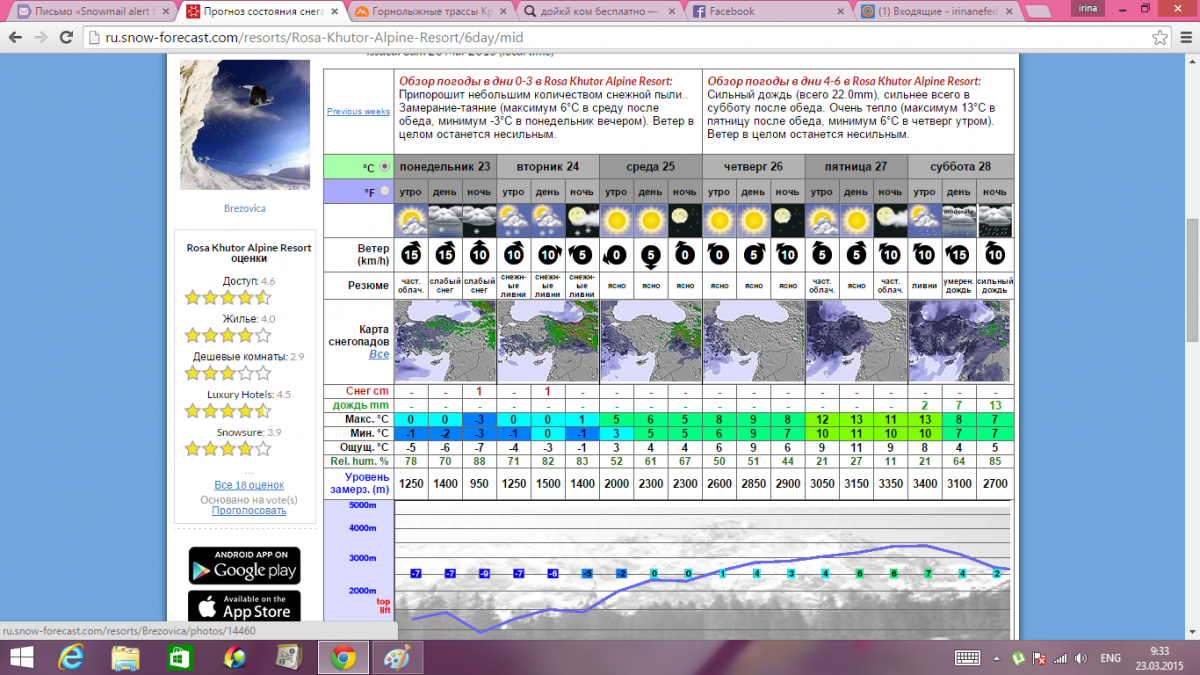Click the Snowsure star rating row
The height and width of the screenshot is (675, 1200).
(228, 449)
